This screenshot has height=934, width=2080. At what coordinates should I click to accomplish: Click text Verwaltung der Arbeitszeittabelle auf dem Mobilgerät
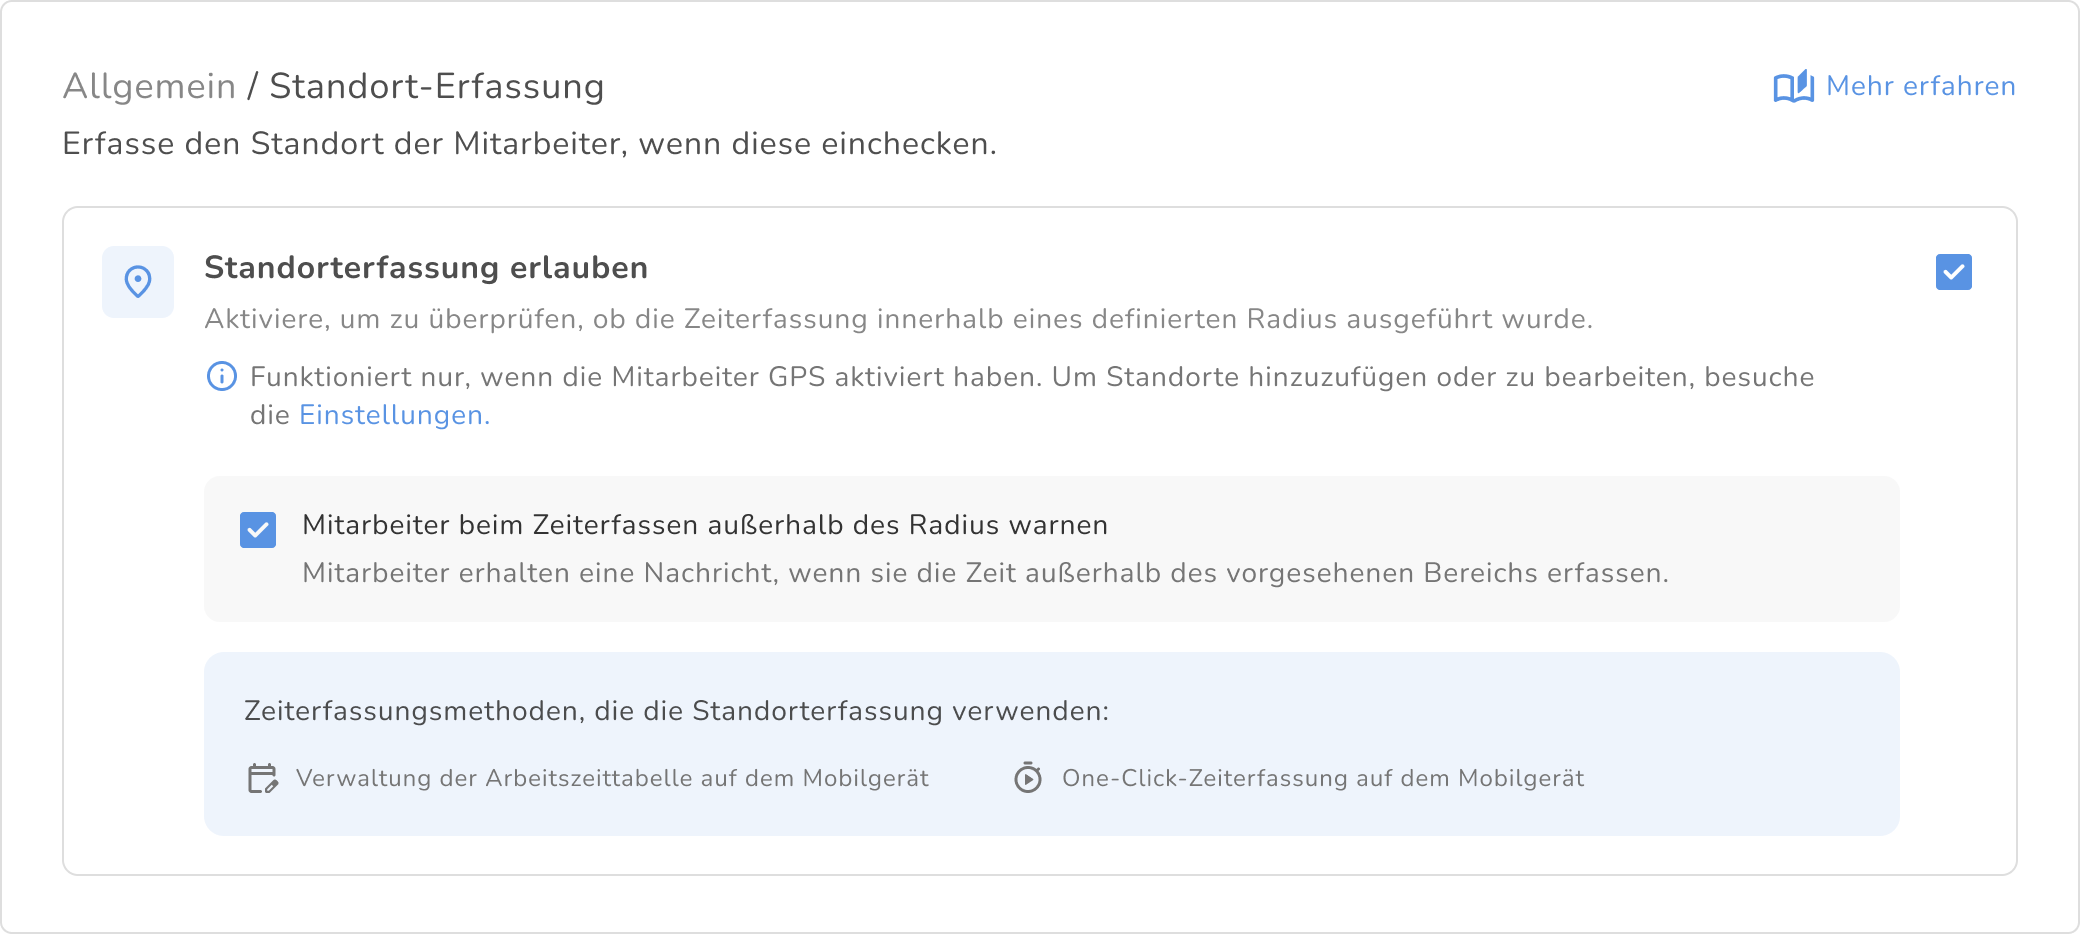coord(612,778)
